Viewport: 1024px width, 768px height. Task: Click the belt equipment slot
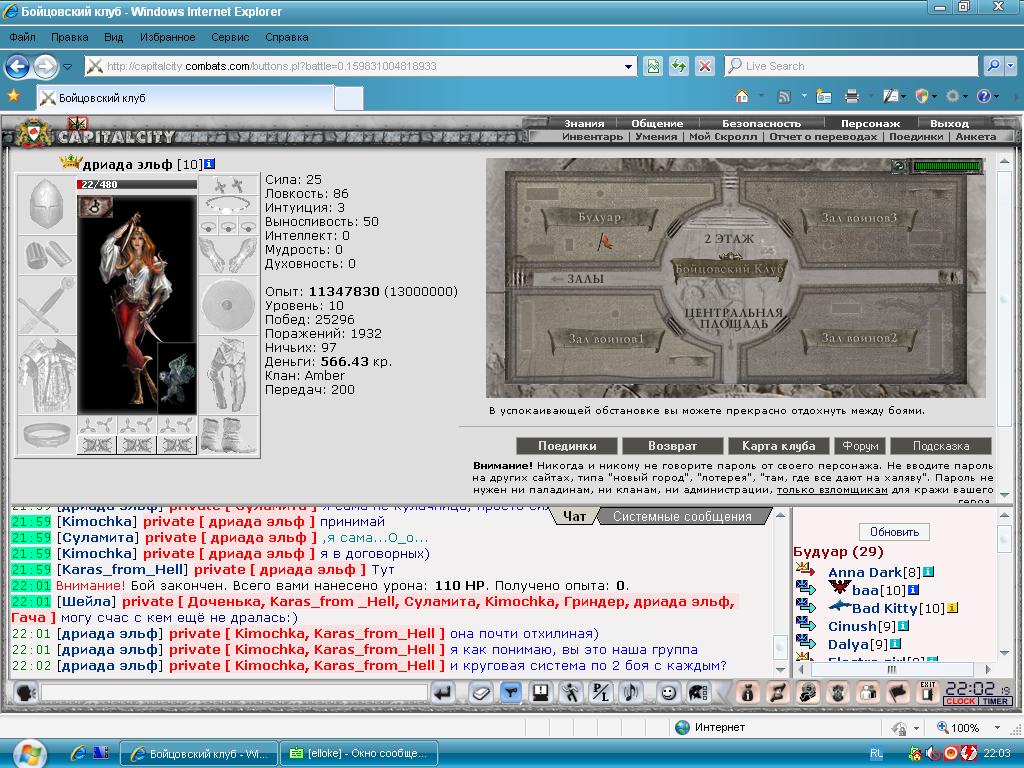click(46, 435)
